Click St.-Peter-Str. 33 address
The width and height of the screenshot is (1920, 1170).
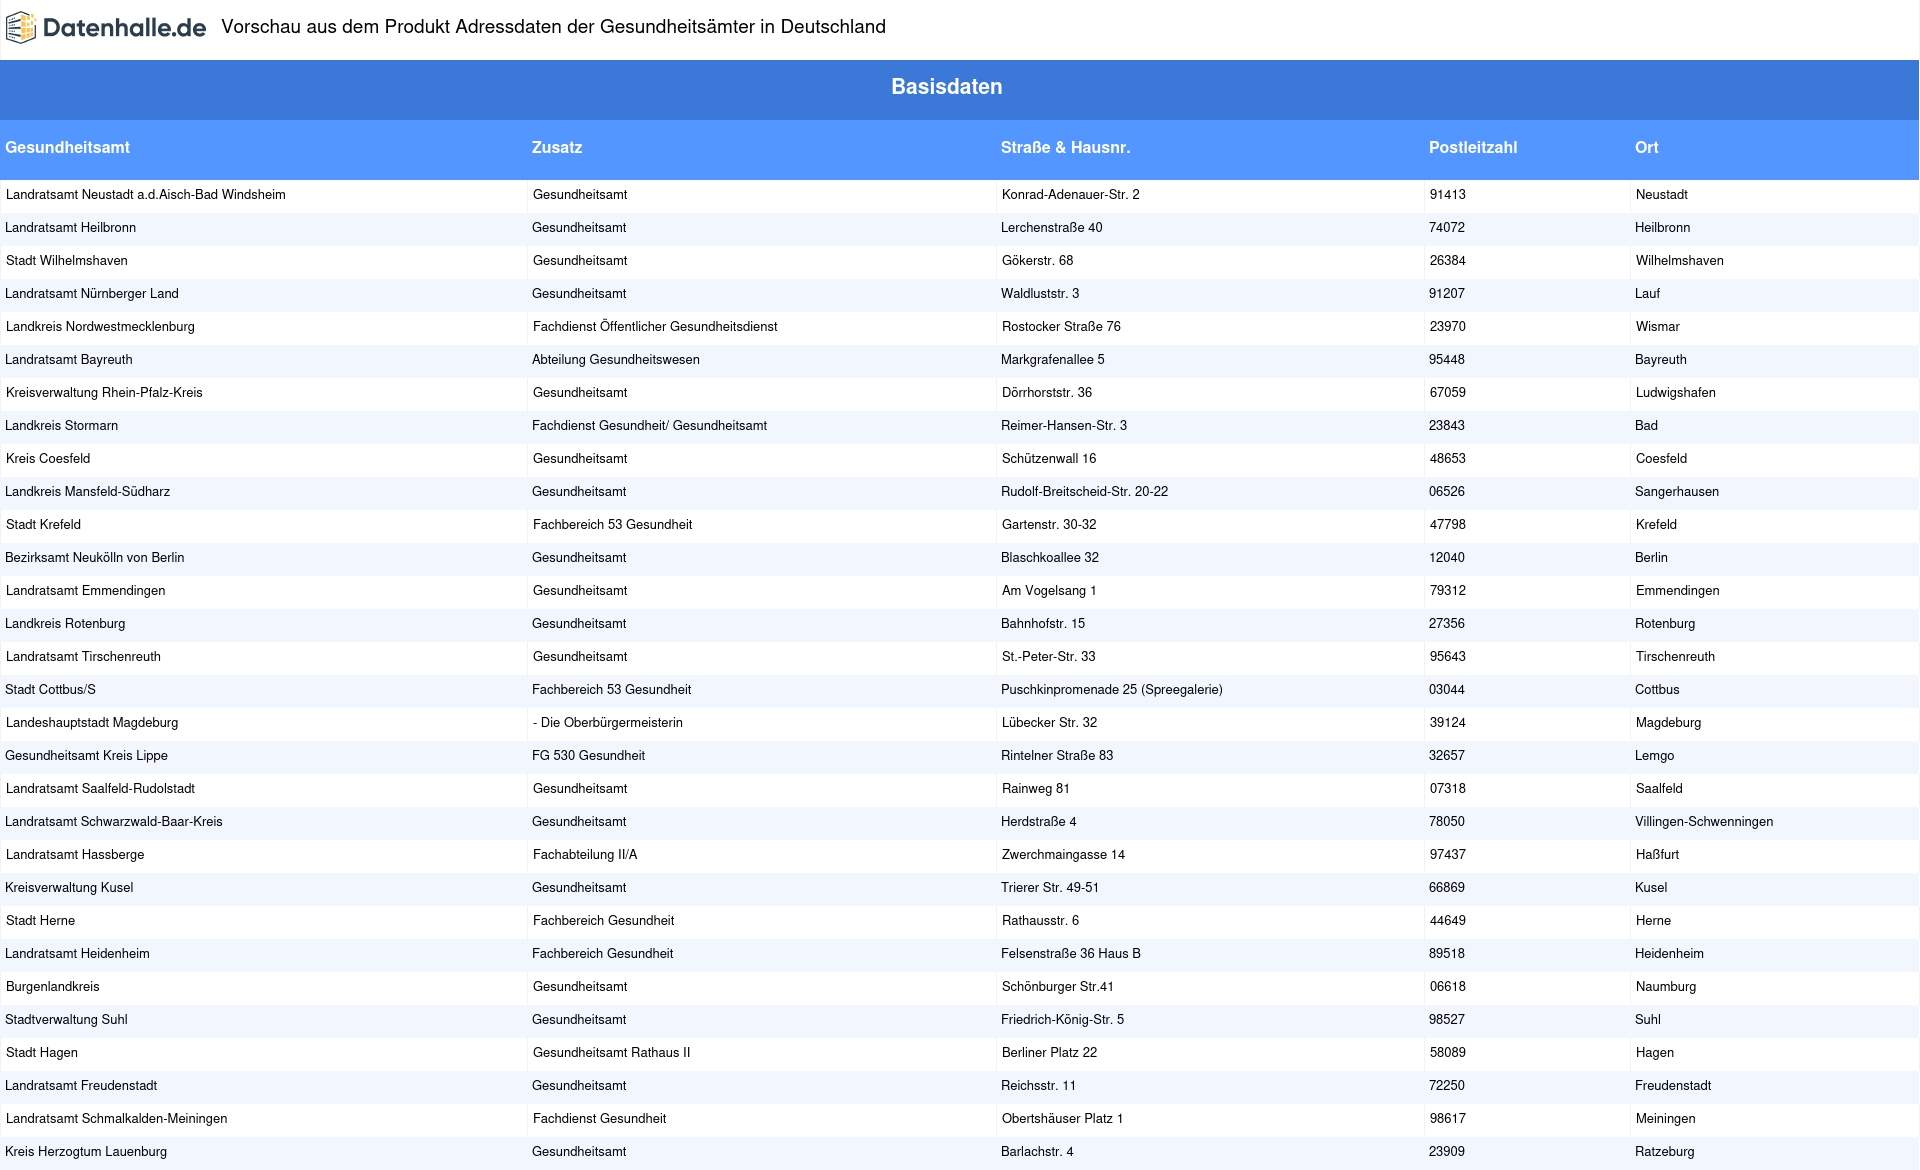(x=1049, y=657)
